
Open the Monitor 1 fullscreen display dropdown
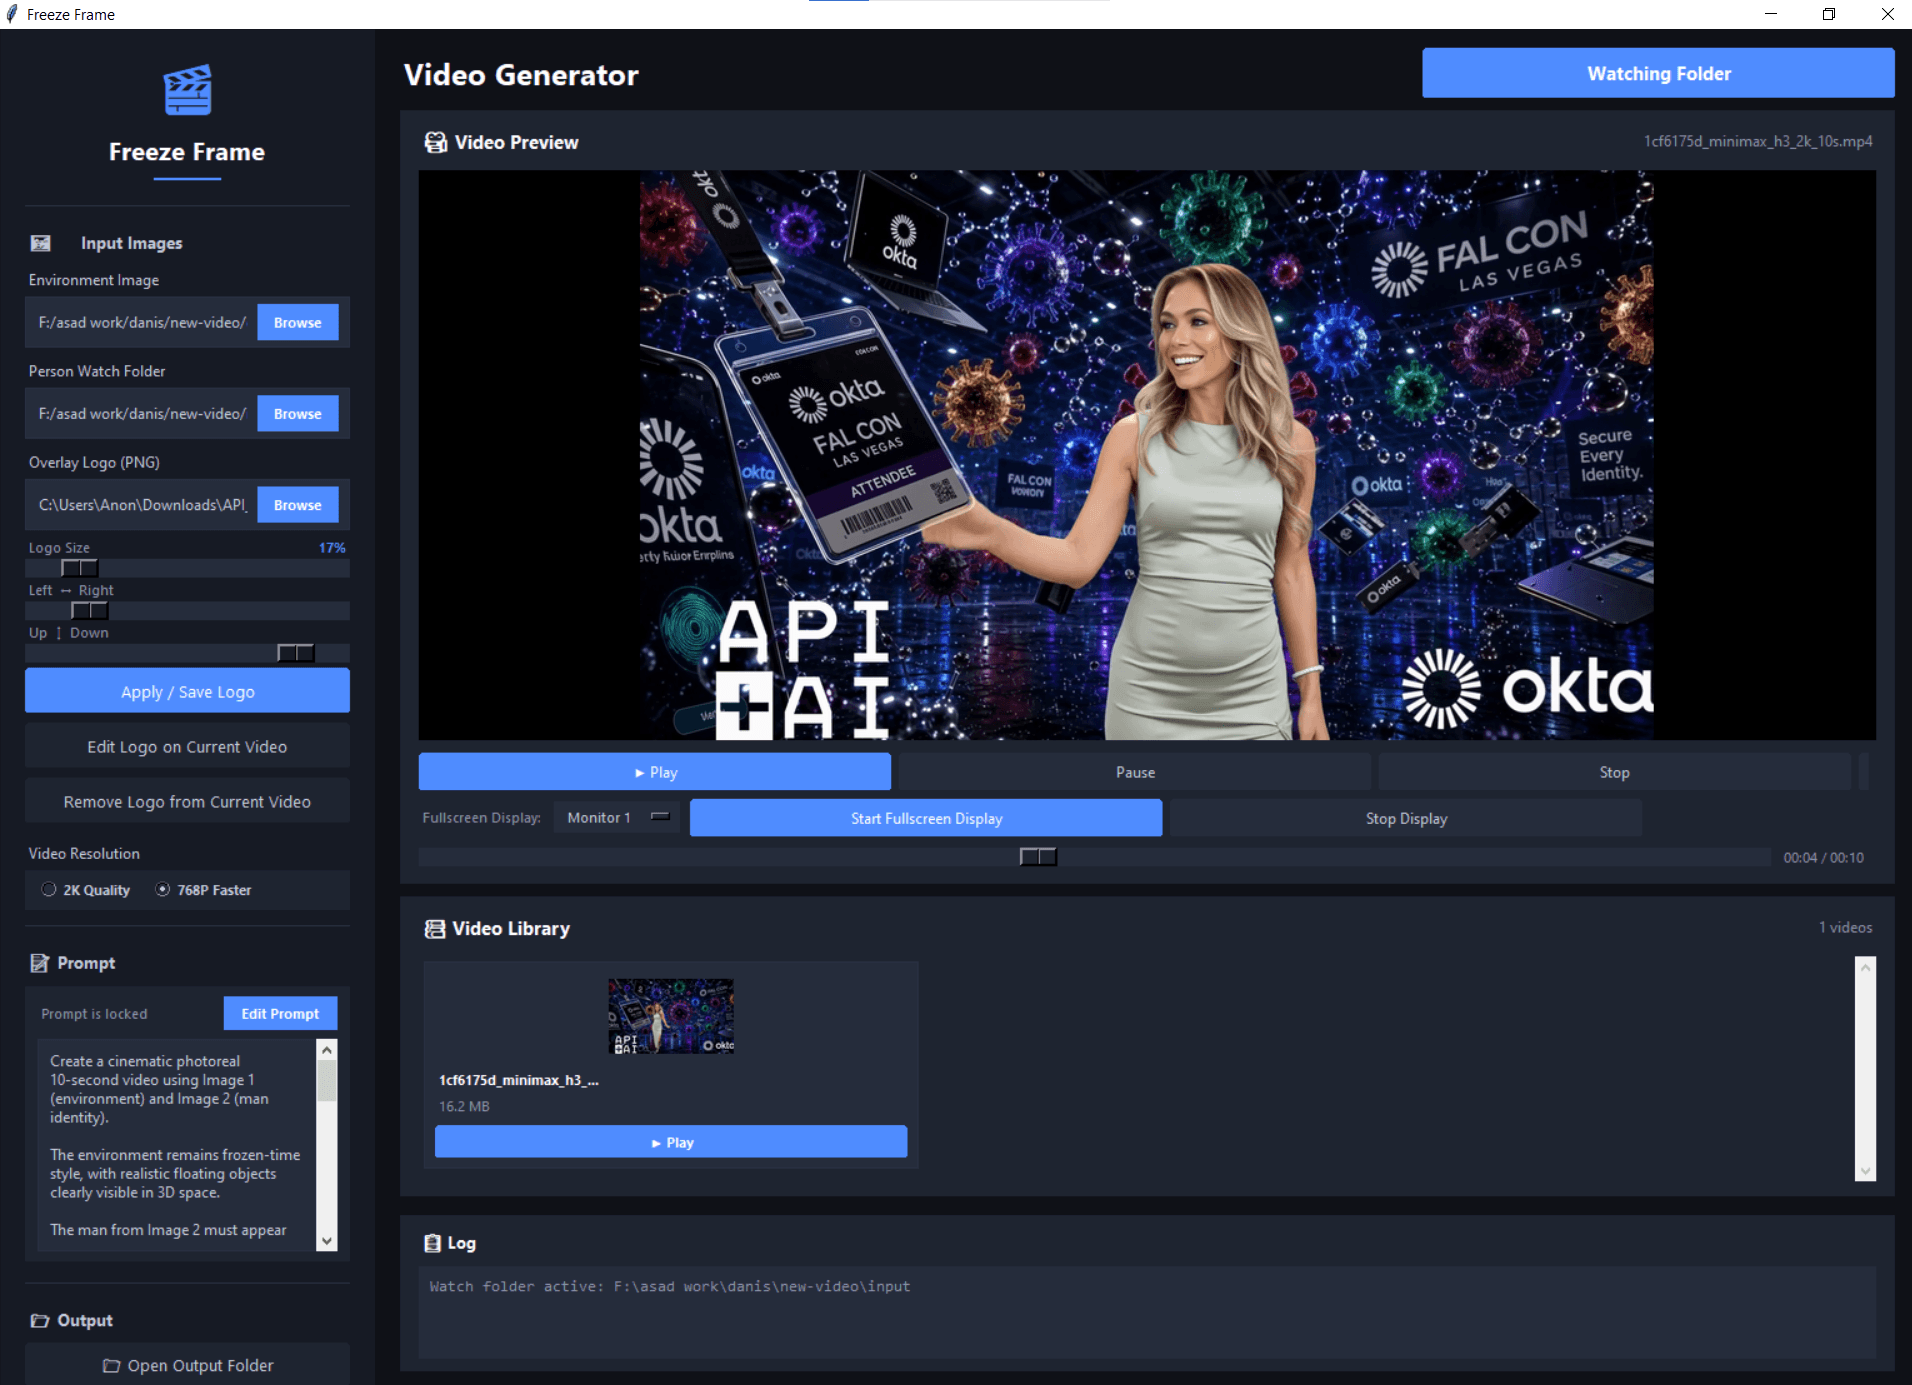[x=617, y=818]
